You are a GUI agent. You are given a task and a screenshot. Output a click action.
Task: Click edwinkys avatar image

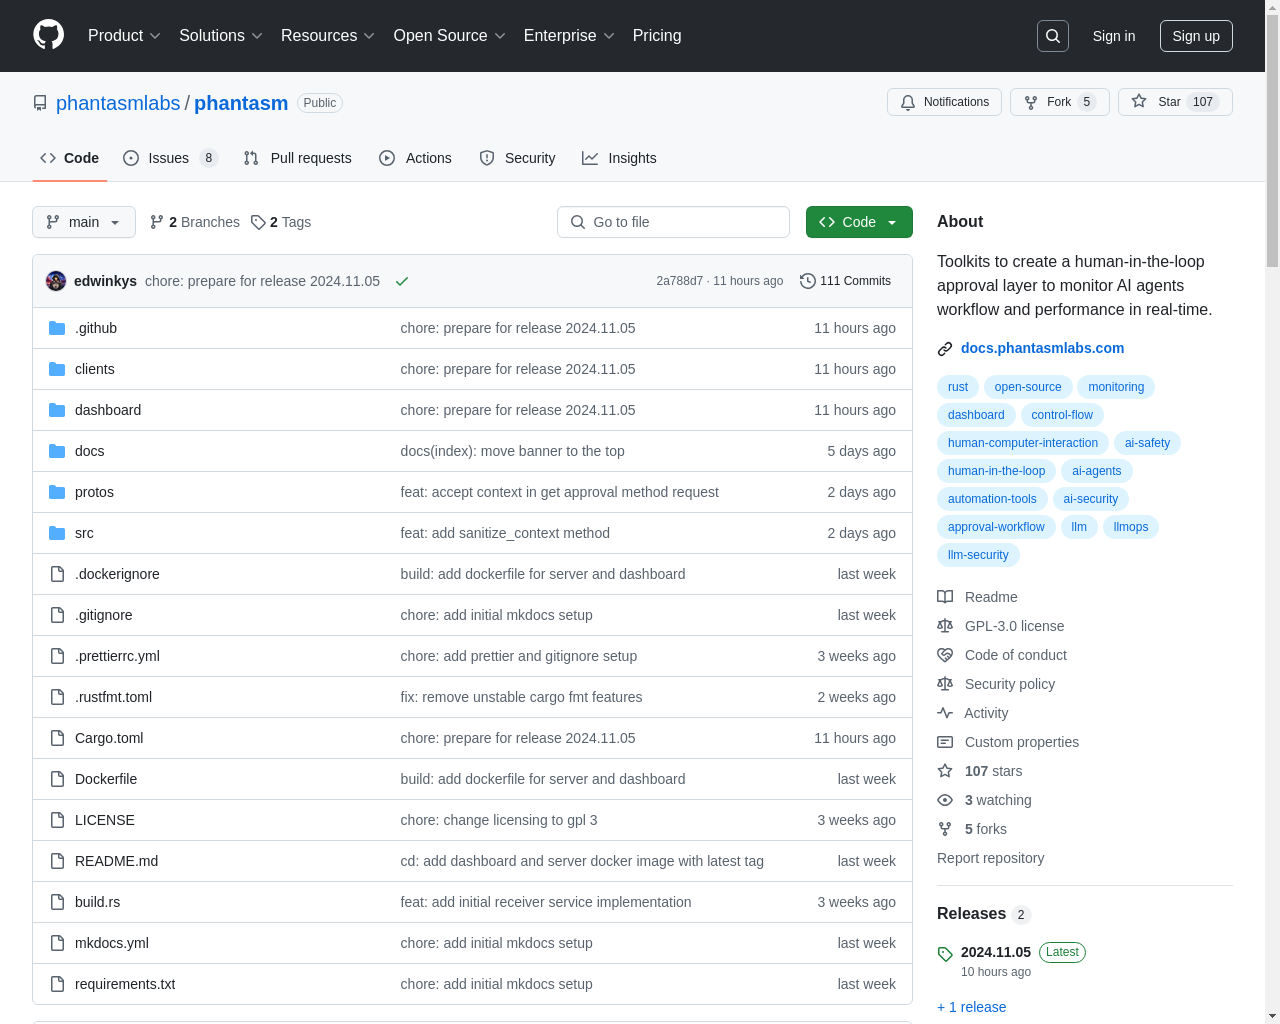tap(56, 281)
